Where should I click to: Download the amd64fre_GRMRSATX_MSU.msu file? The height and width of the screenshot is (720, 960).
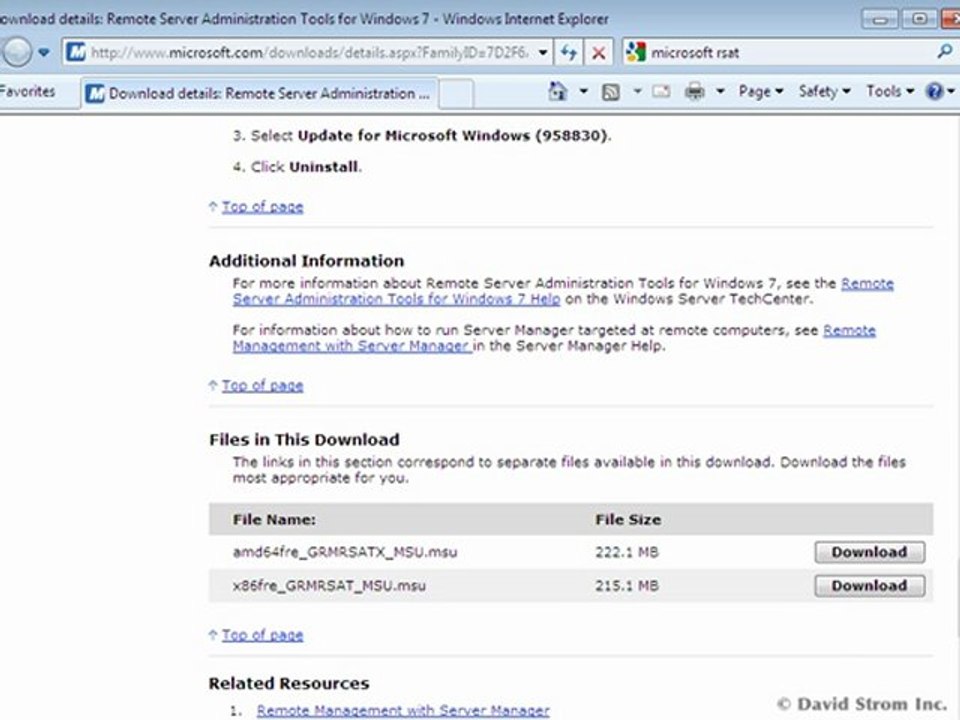(869, 552)
